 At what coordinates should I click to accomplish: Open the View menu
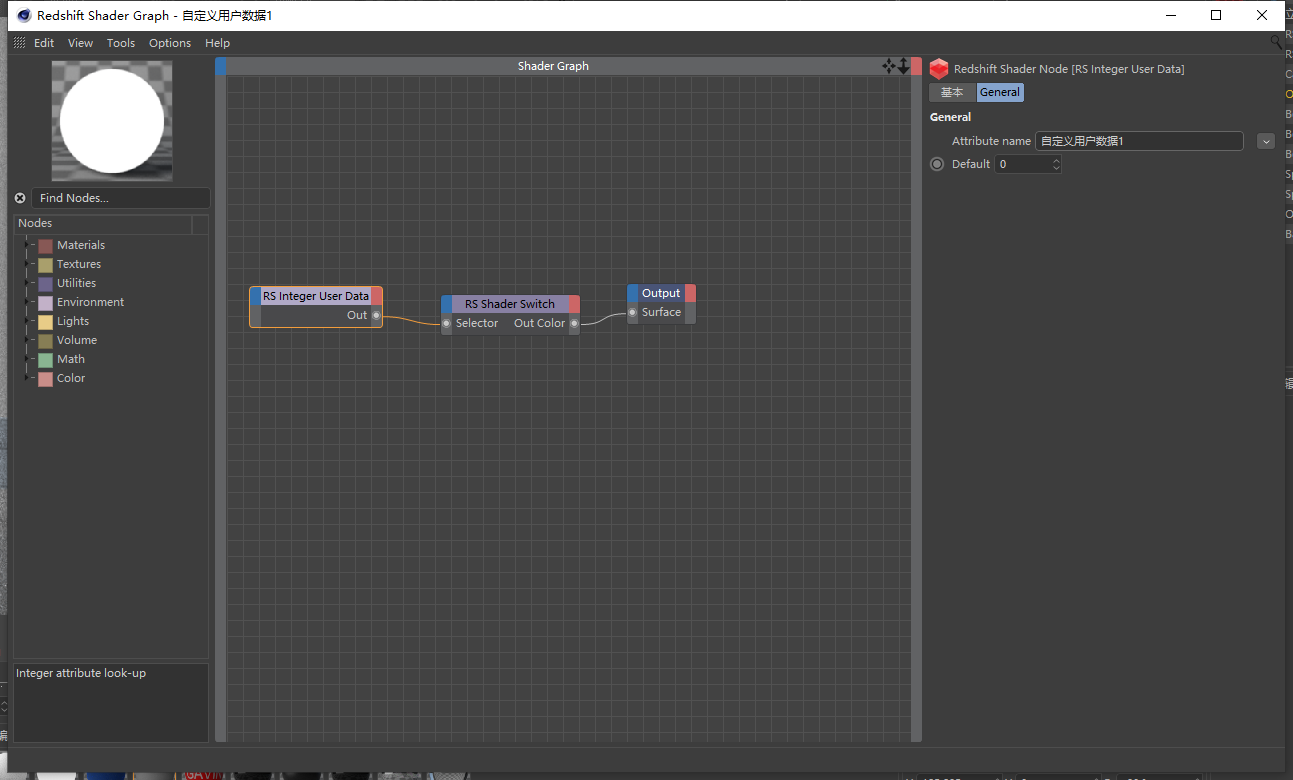pyautogui.click(x=80, y=43)
